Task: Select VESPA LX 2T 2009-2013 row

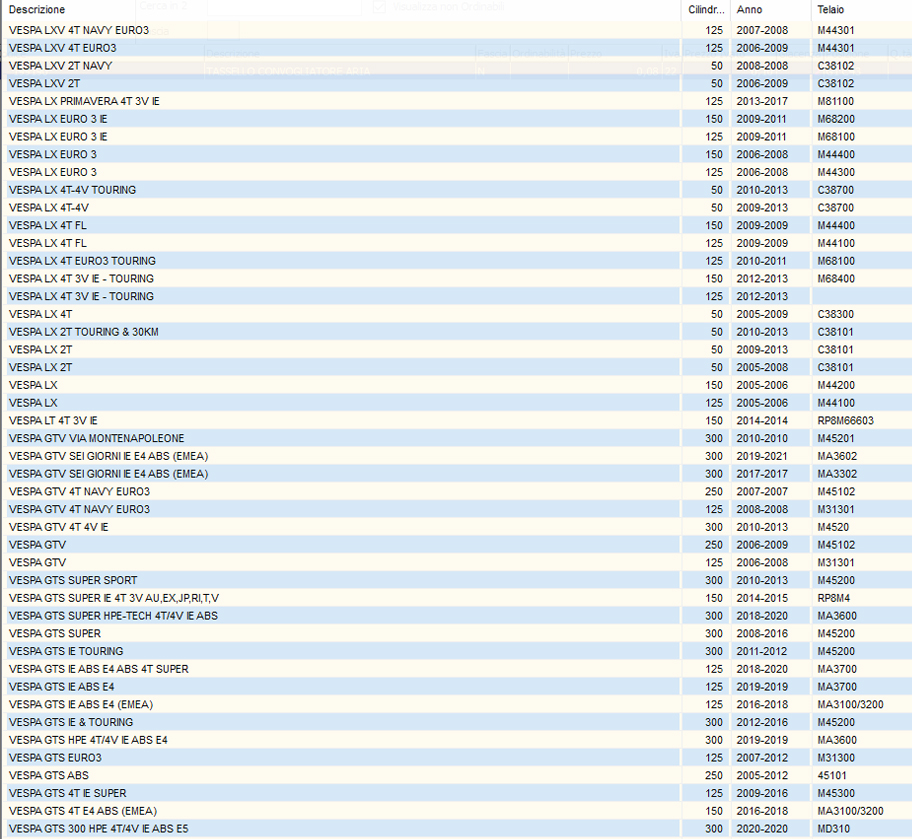Action: (456, 350)
